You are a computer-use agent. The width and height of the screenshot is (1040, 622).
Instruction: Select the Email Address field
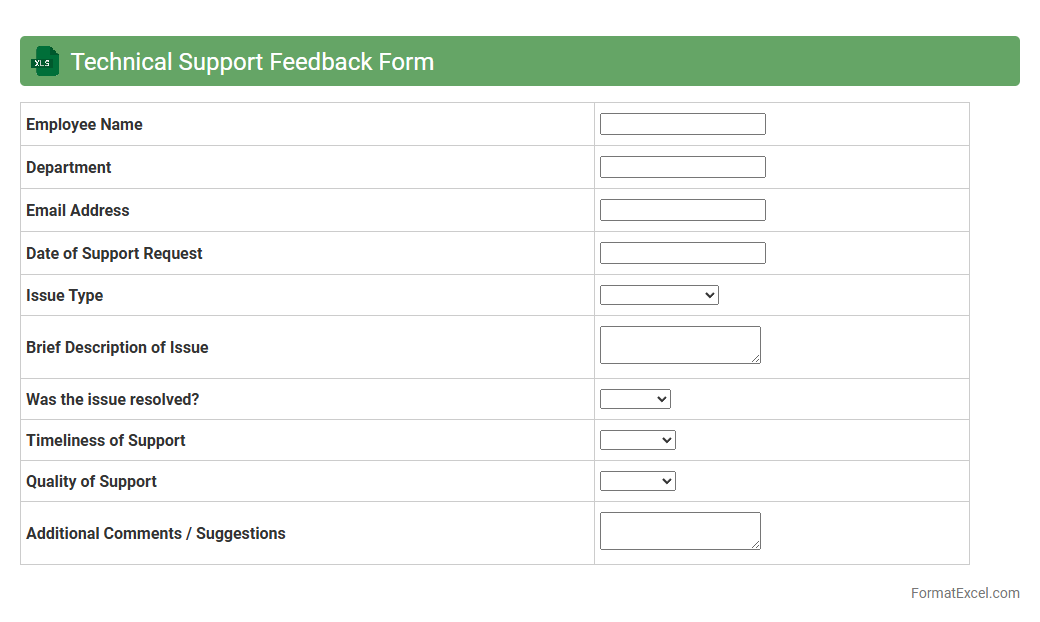(682, 210)
